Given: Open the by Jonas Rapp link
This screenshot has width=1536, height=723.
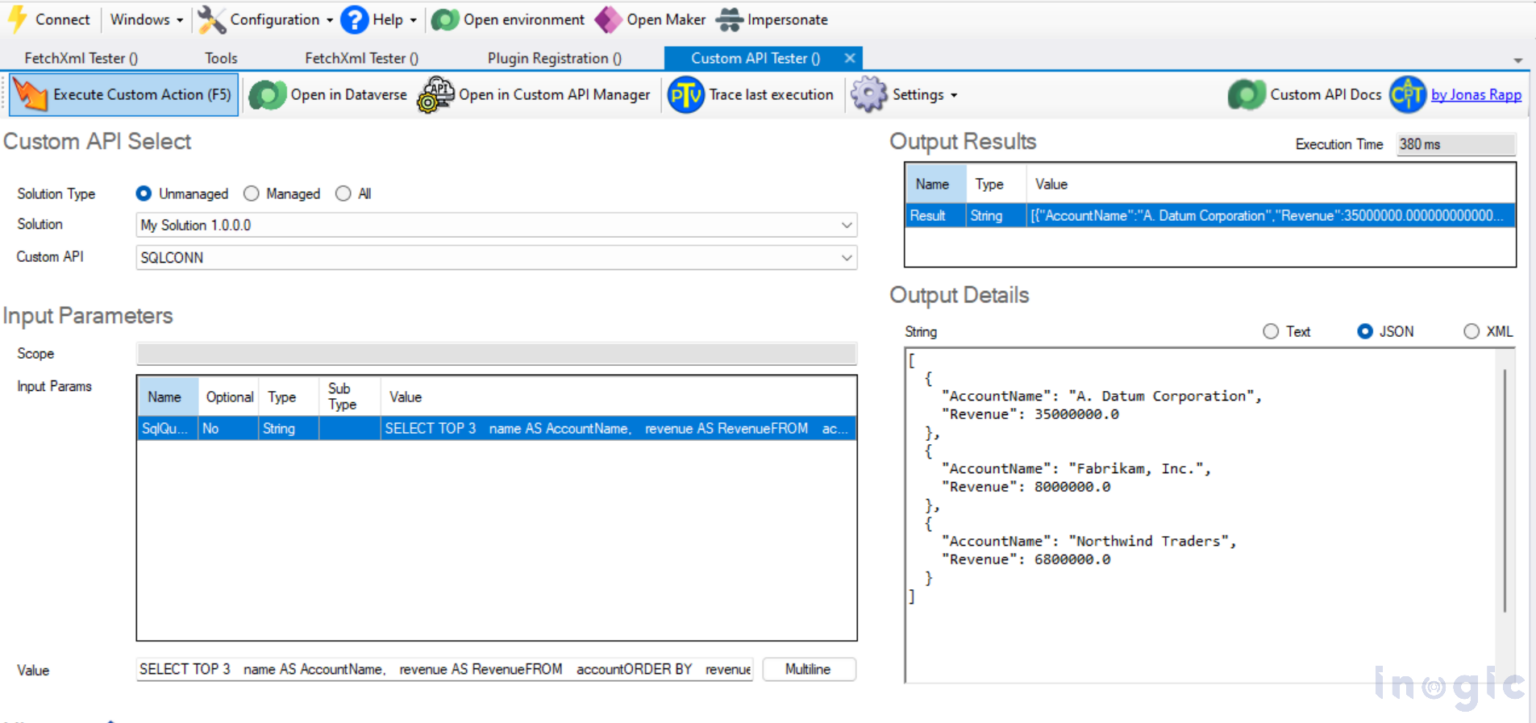Looking at the screenshot, I should tap(1476, 95).
